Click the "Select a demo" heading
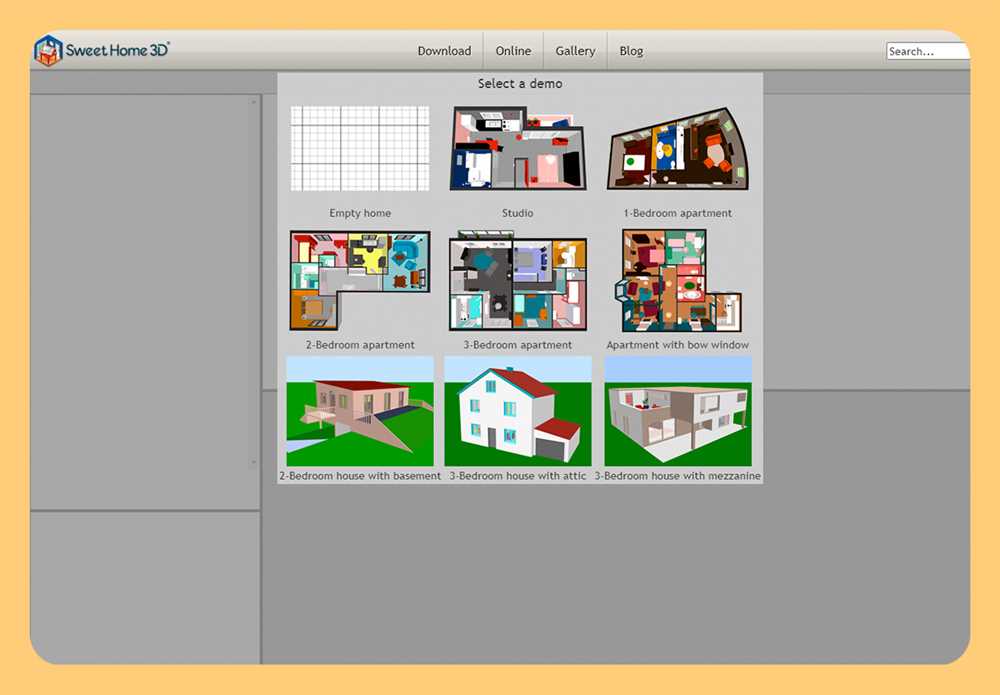This screenshot has height=695, width=1000. 520,84
